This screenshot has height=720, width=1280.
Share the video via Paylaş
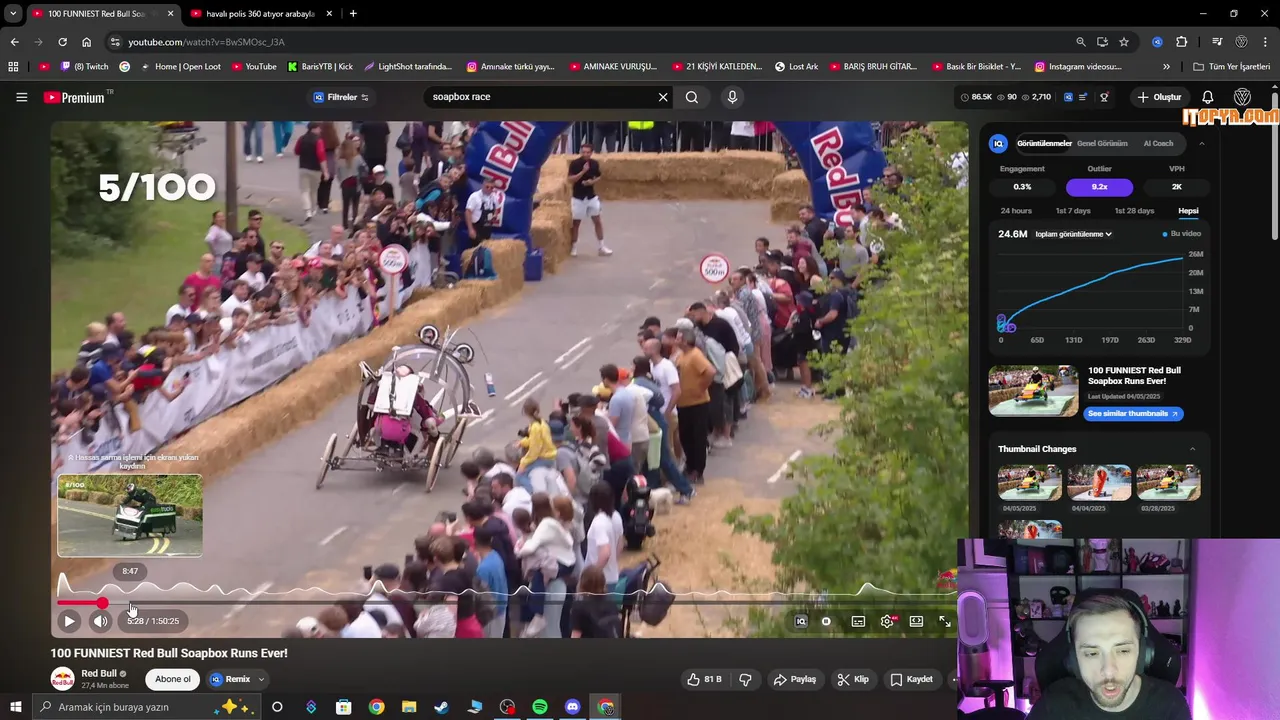click(x=795, y=679)
